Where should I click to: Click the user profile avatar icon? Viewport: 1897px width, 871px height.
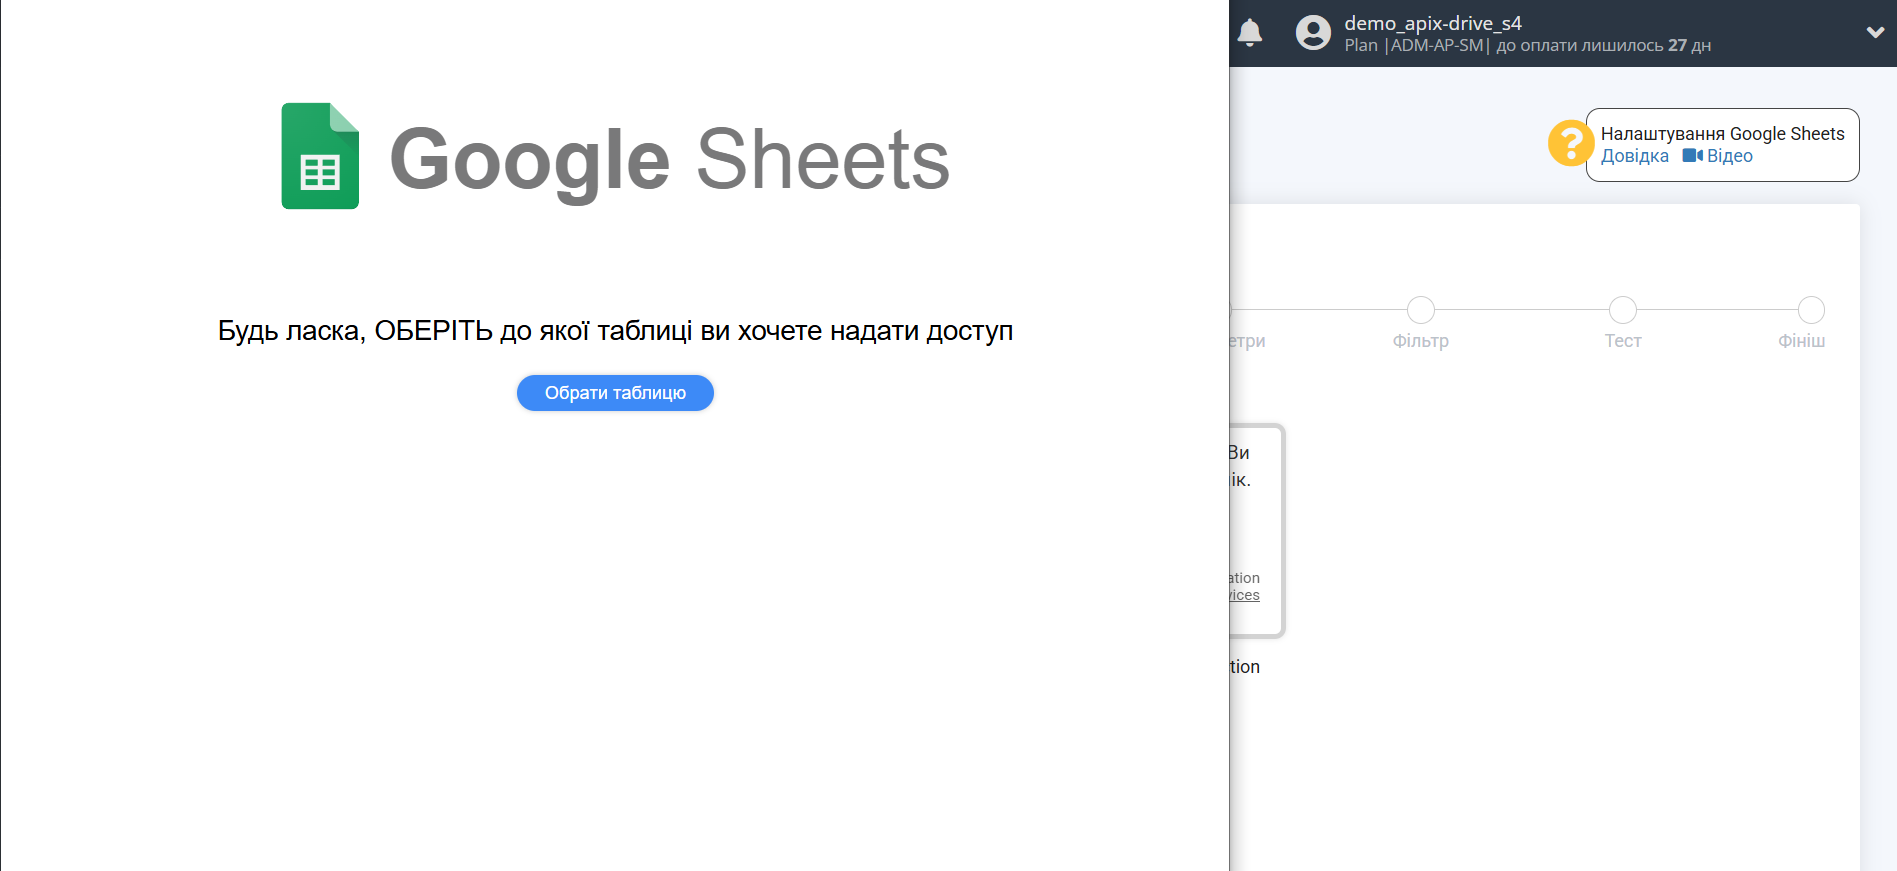pos(1313,33)
